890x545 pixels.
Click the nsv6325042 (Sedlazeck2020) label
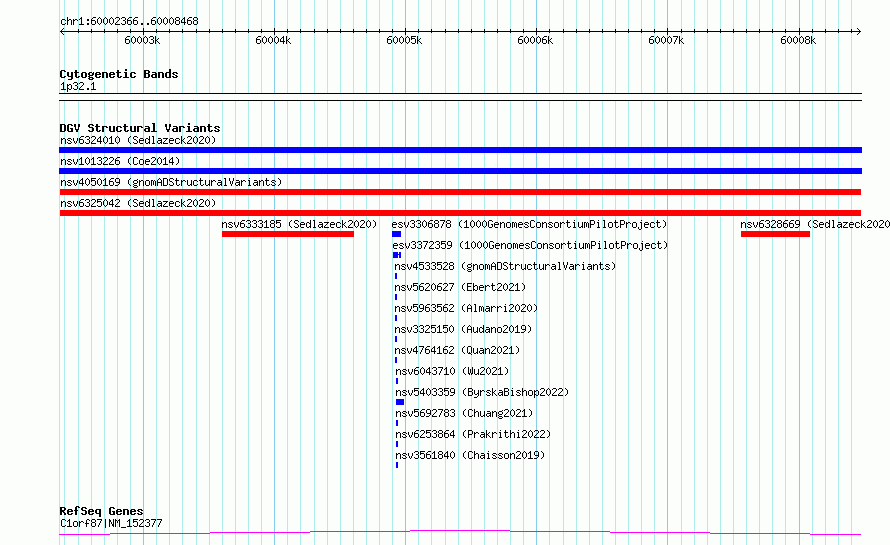click(138, 203)
